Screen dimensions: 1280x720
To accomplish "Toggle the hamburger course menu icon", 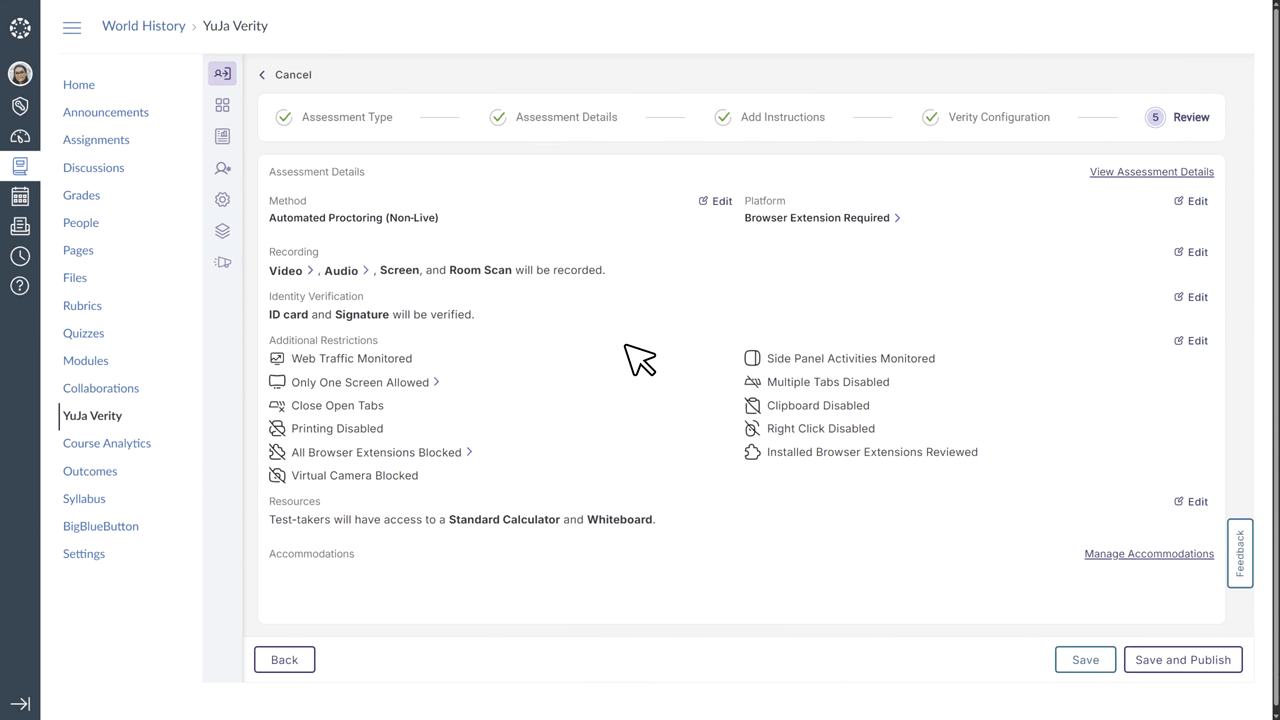I will click(x=72, y=27).
